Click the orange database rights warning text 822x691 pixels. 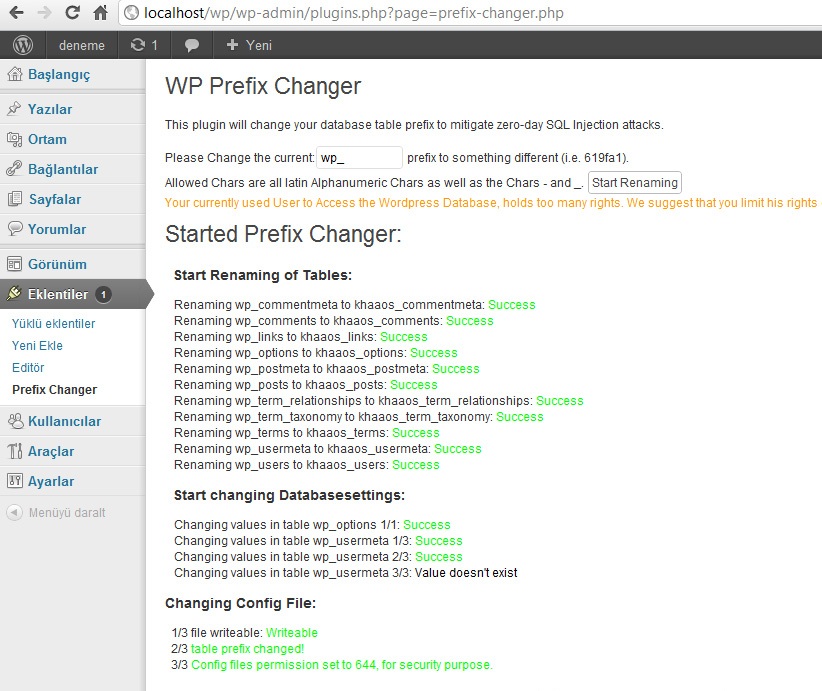click(x=492, y=203)
